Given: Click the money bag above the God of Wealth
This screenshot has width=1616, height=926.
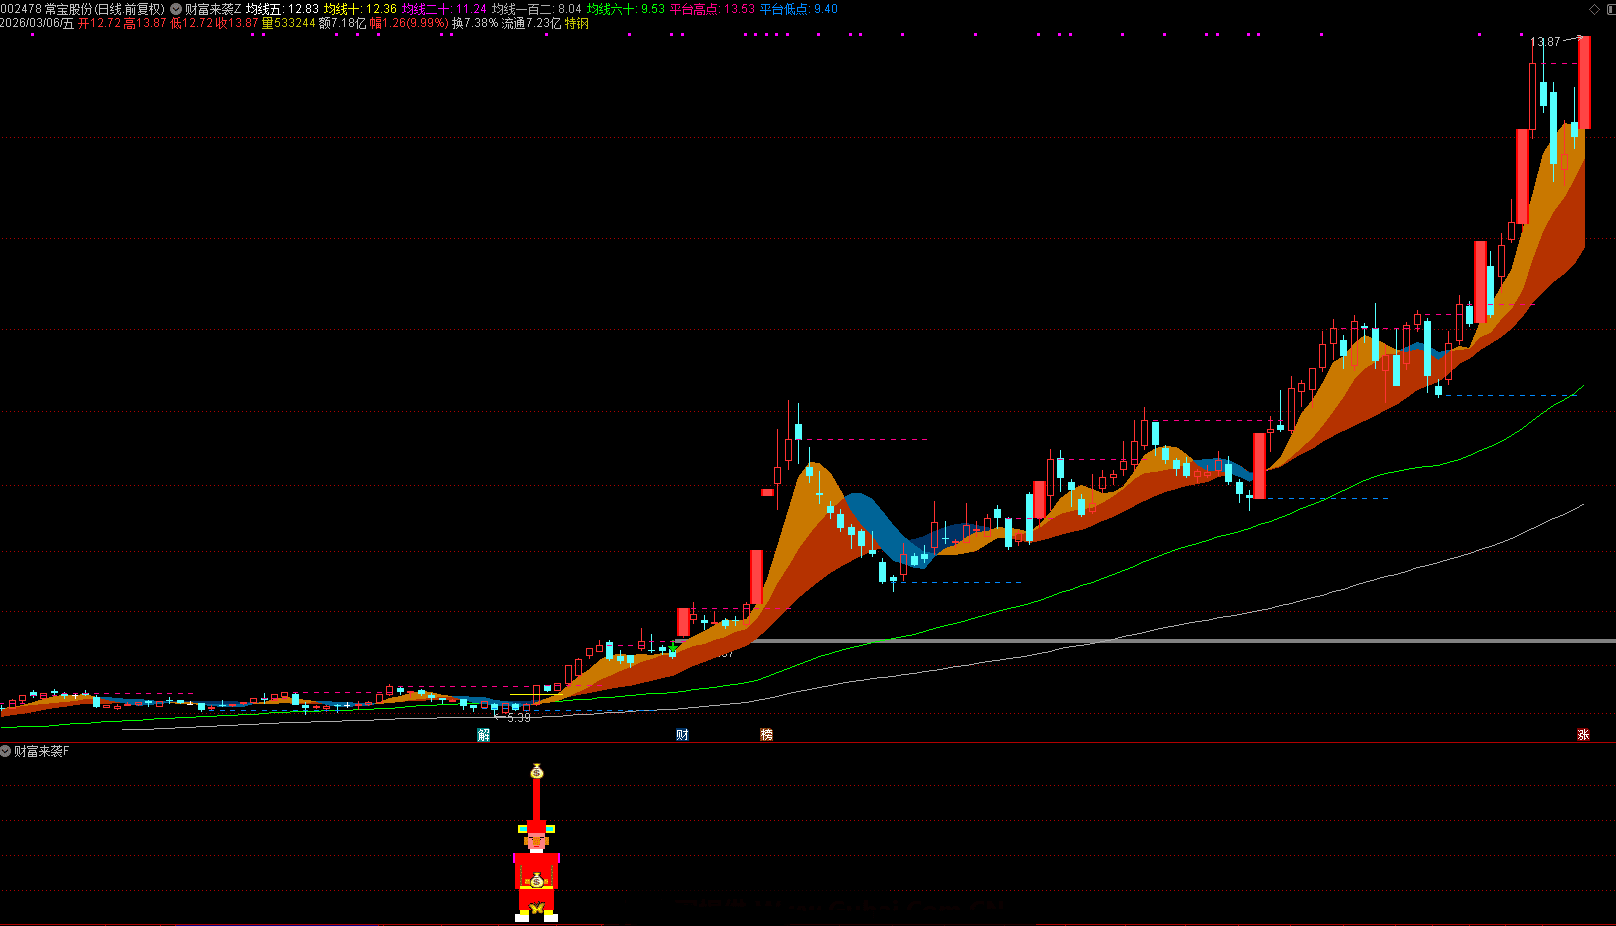Looking at the screenshot, I should [537, 772].
